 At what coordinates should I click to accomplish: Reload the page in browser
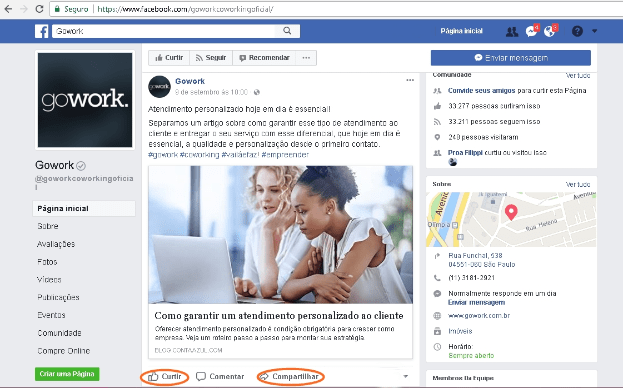coord(39,9)
